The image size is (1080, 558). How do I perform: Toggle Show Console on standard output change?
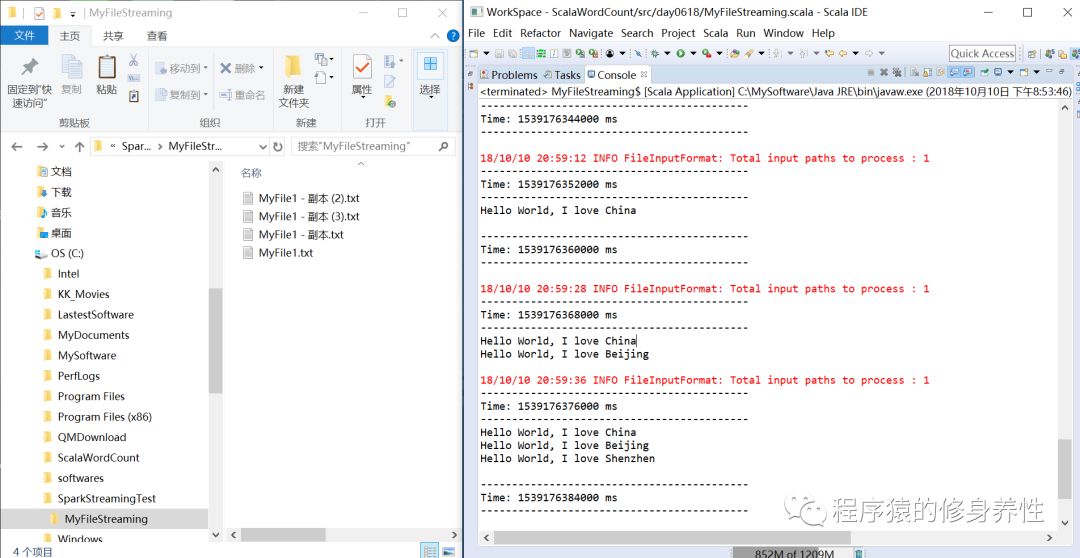tap(954, 72)
